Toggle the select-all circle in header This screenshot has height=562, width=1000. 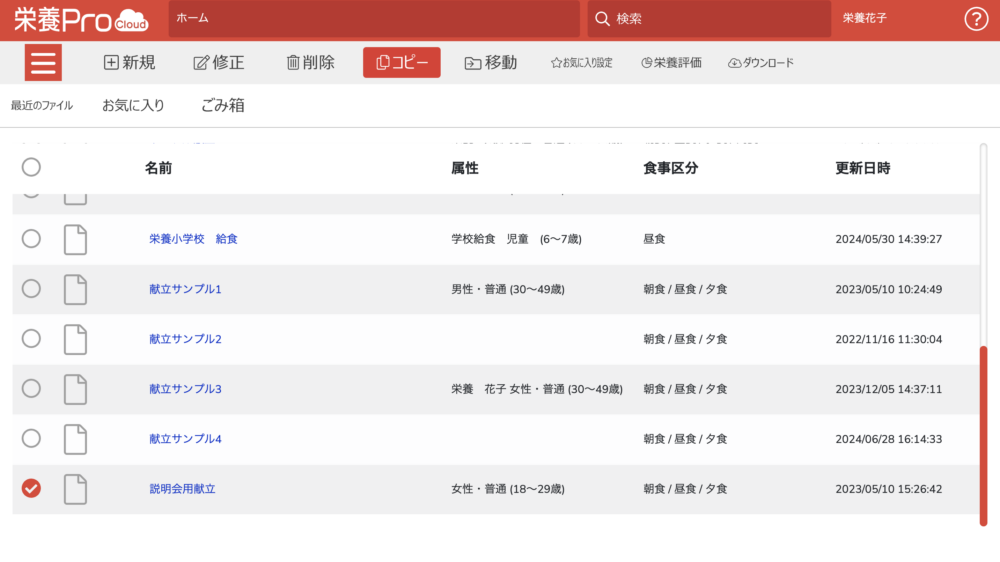(x=31, y=167)
